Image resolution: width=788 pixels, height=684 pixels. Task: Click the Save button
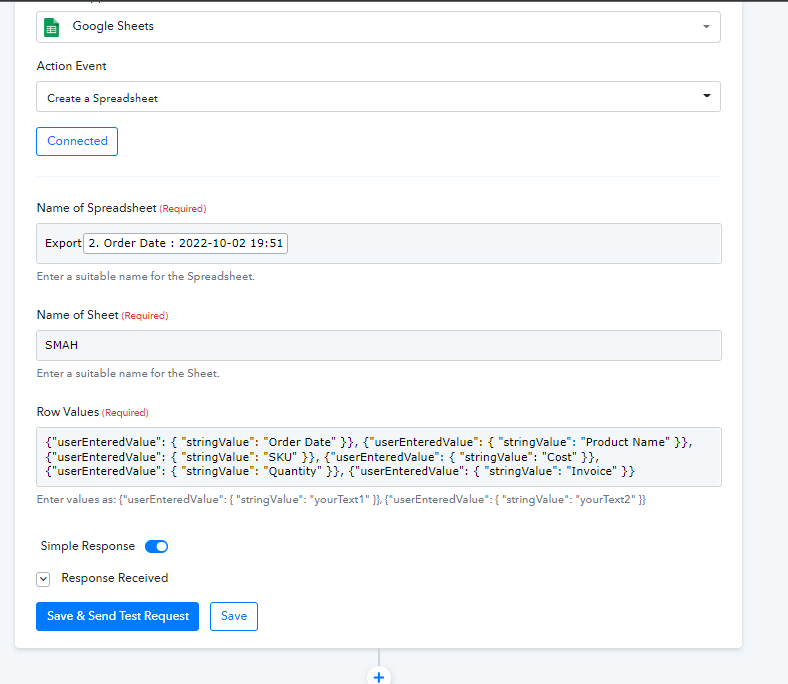pyautogui.click(x=234, y=616)
